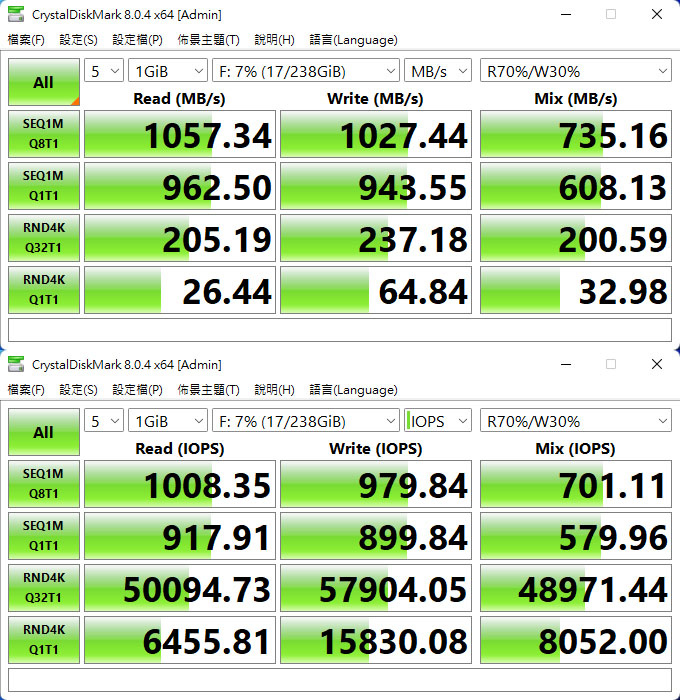This screenshot has width=680, height=700.
Task: Open 1GiB test size dropdown in top window
Action: (168, 71)
